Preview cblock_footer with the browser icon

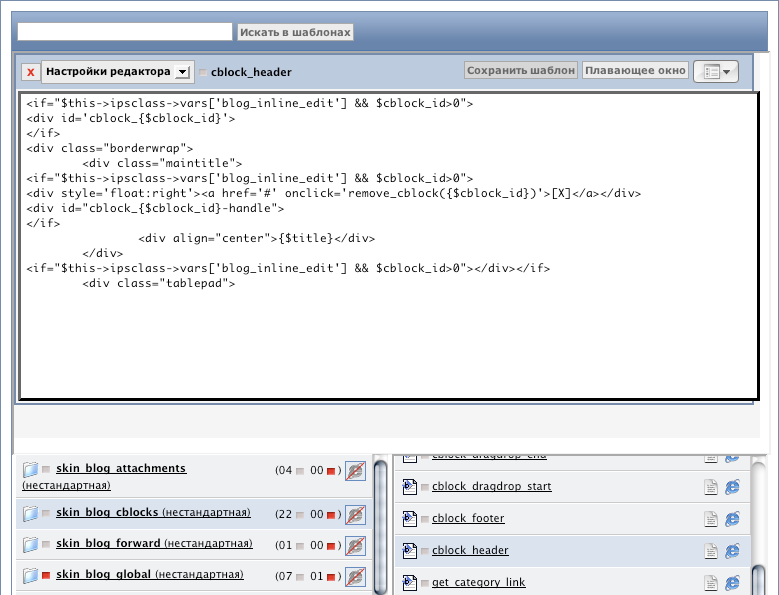point(732,520)
